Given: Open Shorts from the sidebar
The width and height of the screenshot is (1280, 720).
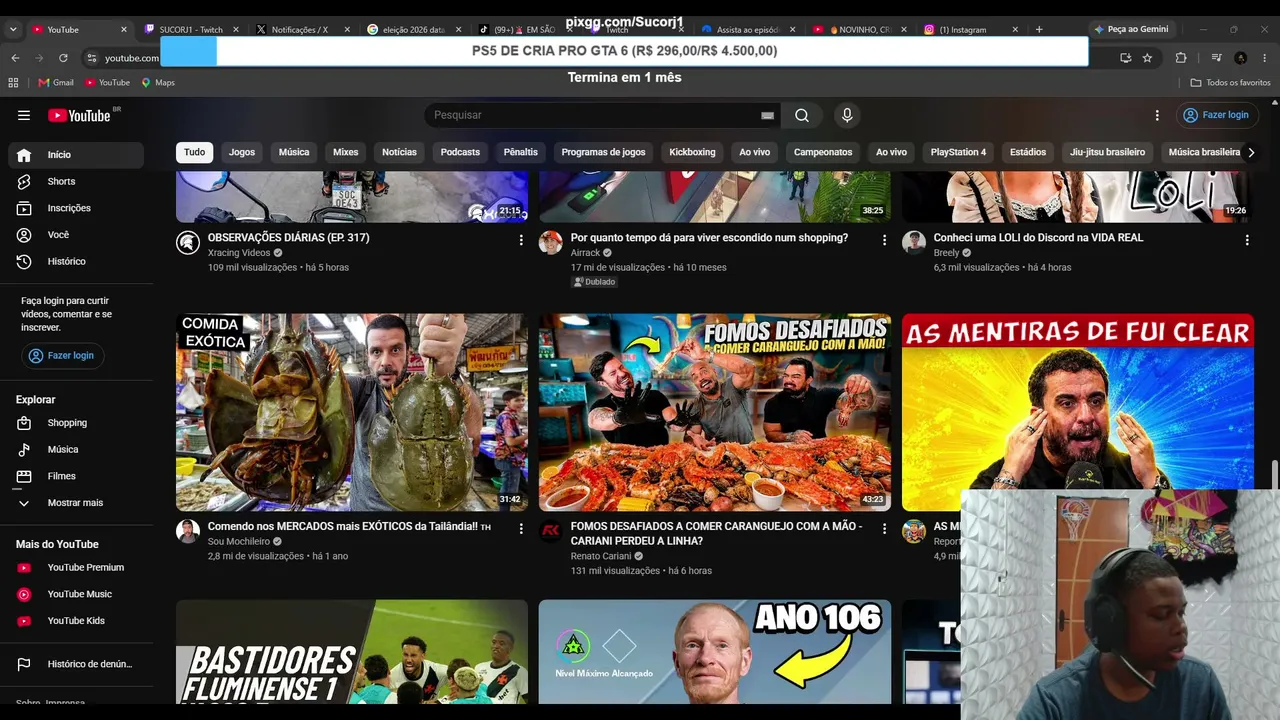Looking at the screenshot, I should point(76,181).
